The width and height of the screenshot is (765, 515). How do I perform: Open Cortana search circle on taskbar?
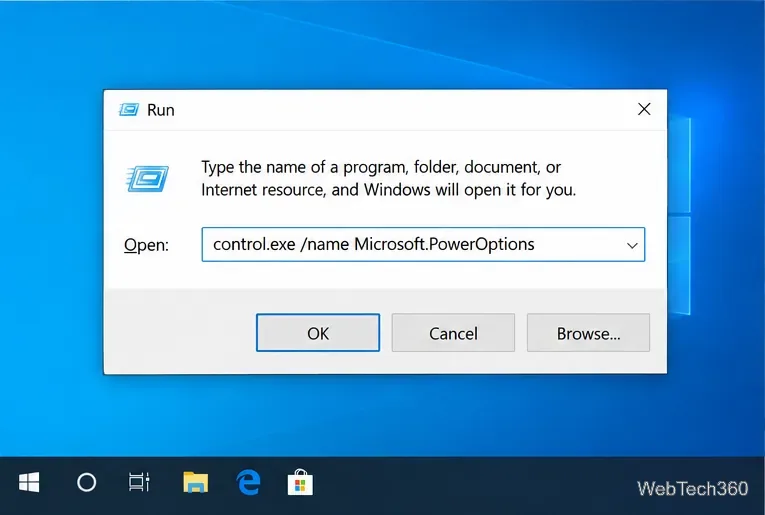[86, 483]
